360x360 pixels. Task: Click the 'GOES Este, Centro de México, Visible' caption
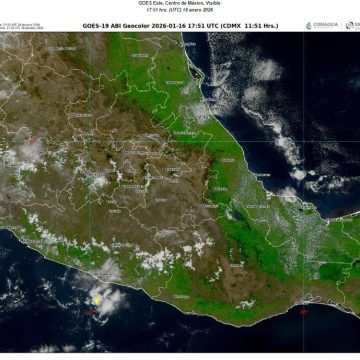coord(179,3)
